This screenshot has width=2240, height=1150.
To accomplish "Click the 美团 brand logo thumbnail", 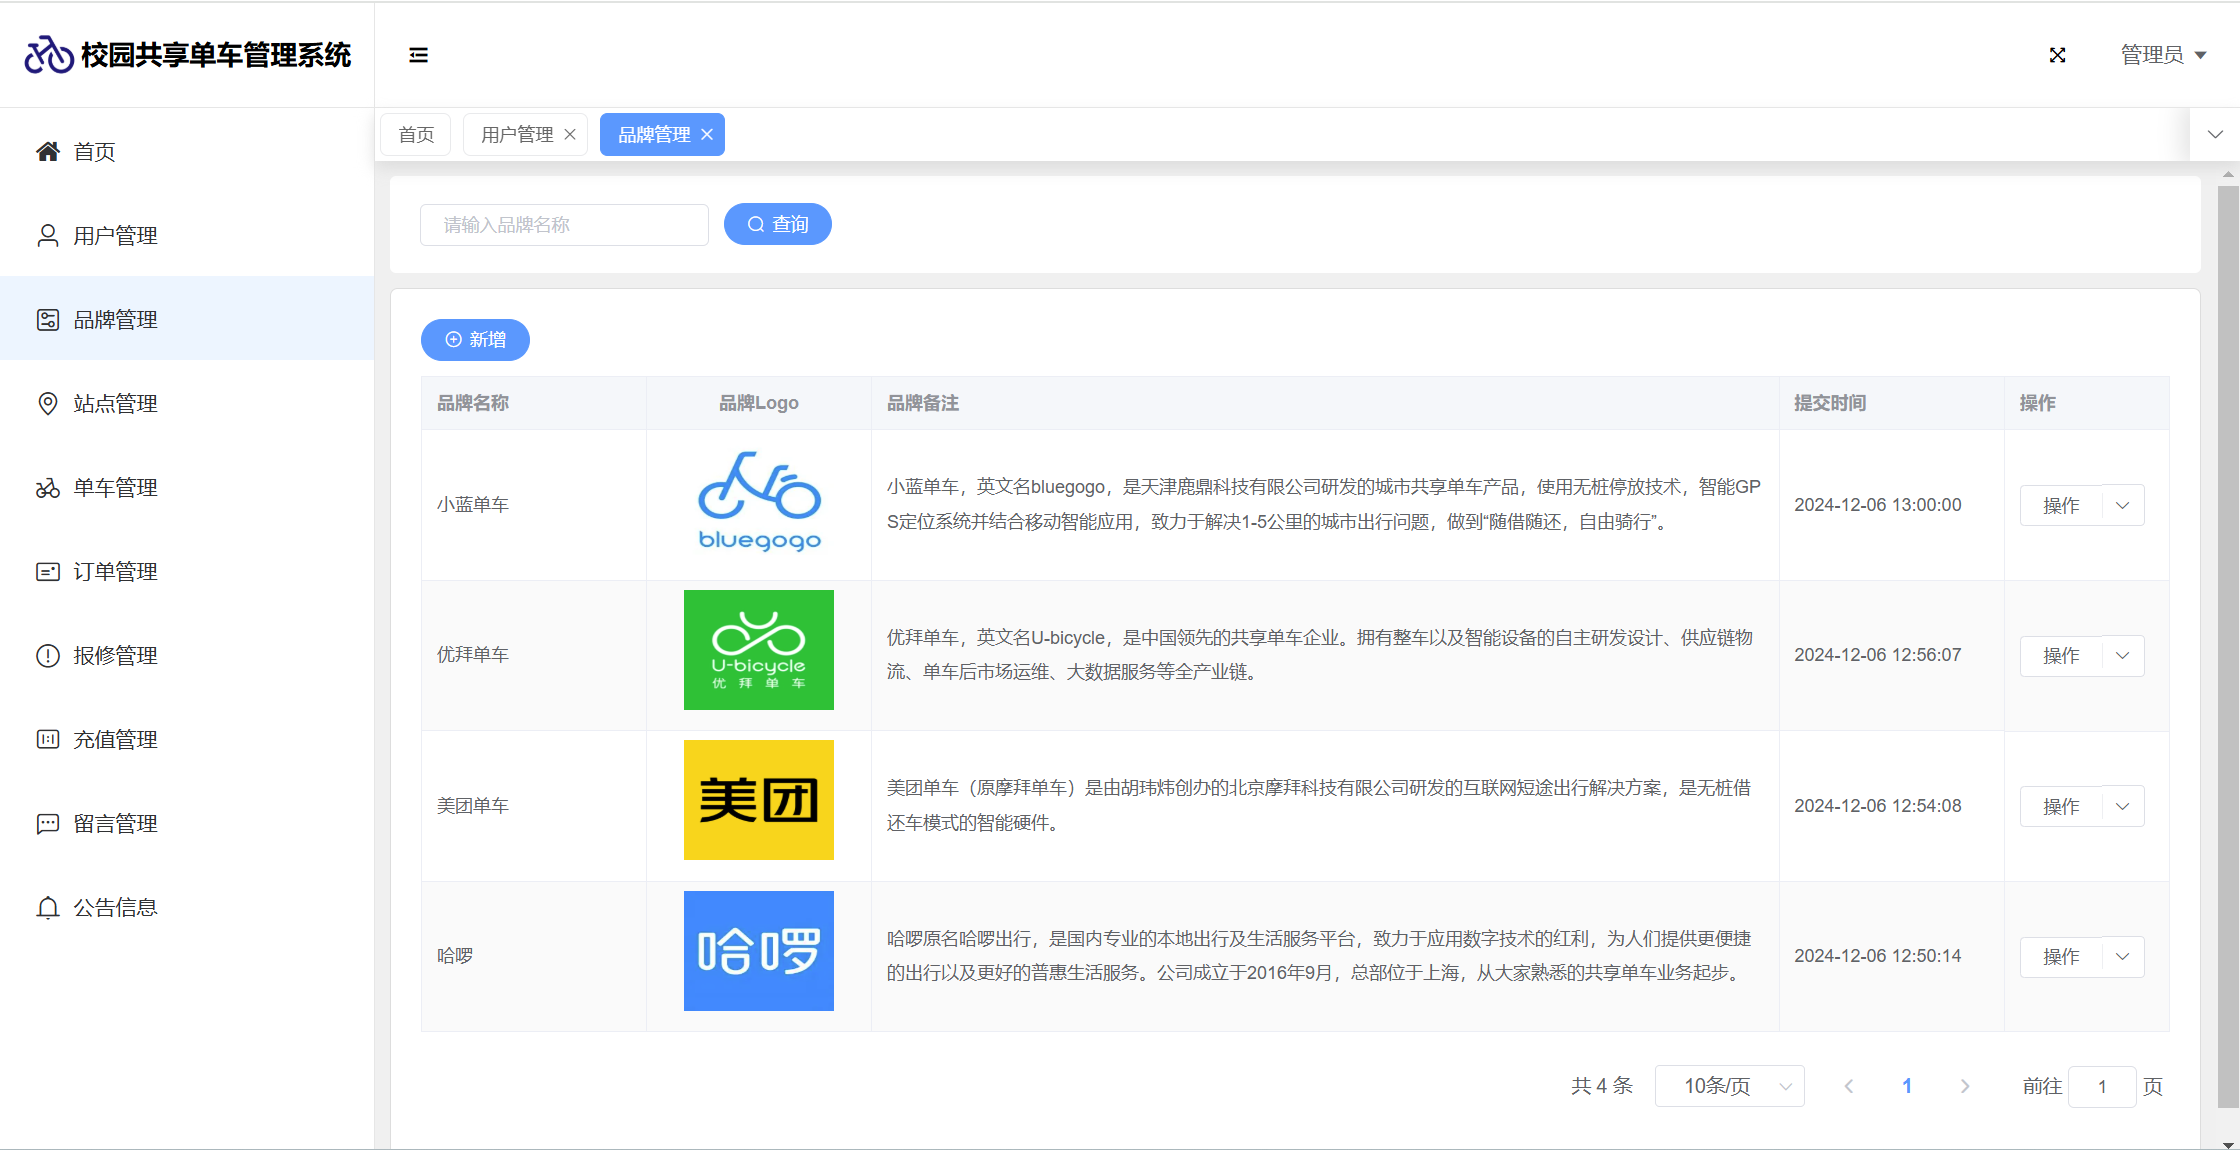I will tap(758, 800).
